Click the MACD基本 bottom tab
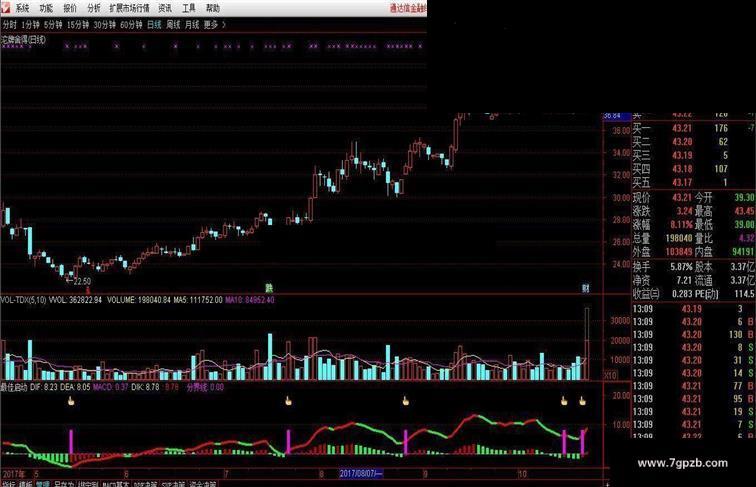 (116, 484)
